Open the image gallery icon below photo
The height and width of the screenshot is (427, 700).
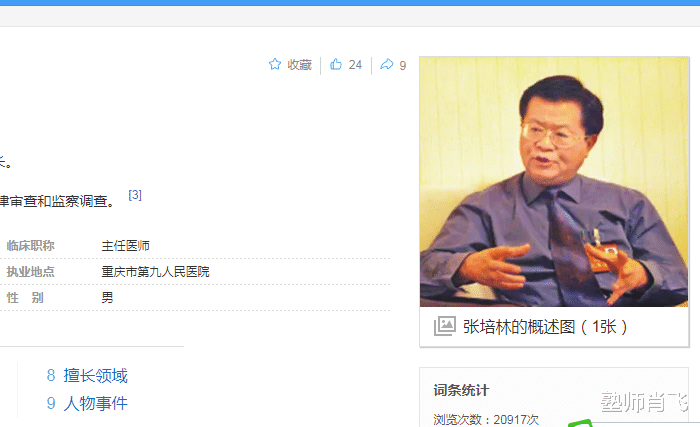[445, 327]
